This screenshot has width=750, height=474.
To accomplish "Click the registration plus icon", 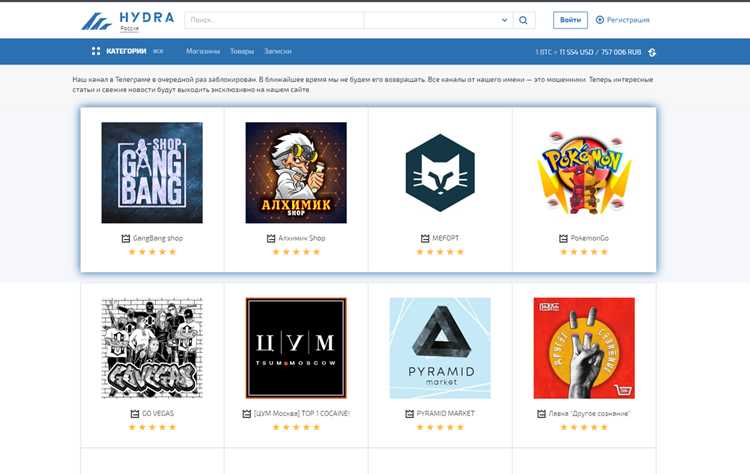I will (x=599, y=20).
